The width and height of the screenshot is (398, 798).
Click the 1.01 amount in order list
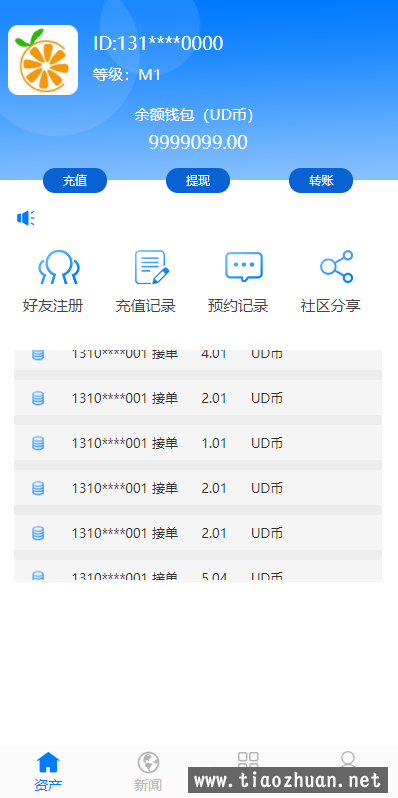[x=214, y=443]
